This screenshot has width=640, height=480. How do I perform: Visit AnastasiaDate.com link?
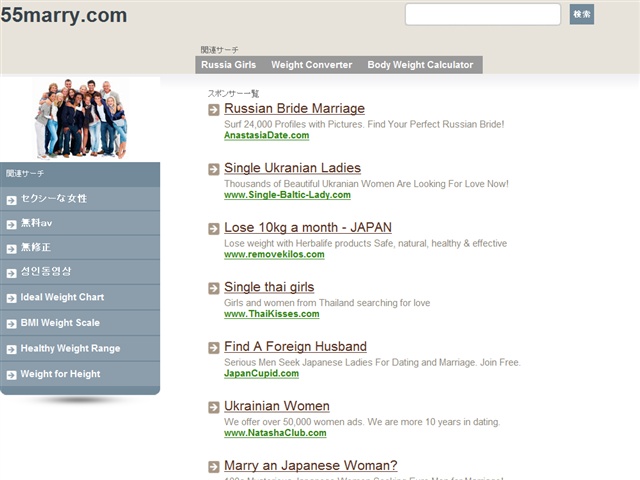point(267,136)
